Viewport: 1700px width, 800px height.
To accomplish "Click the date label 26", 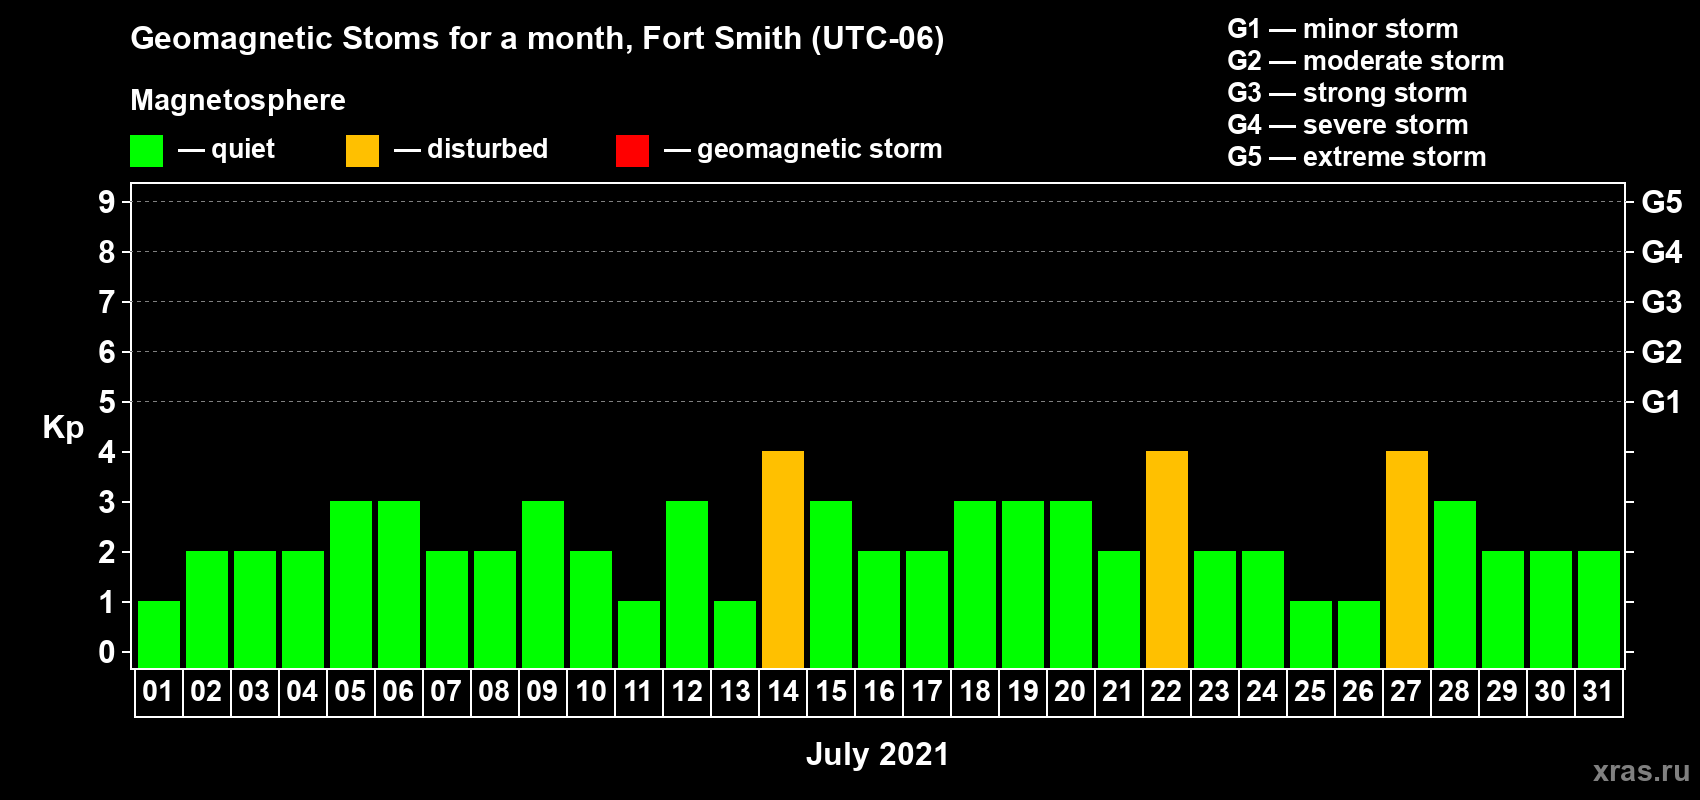I will point(1358,691).
